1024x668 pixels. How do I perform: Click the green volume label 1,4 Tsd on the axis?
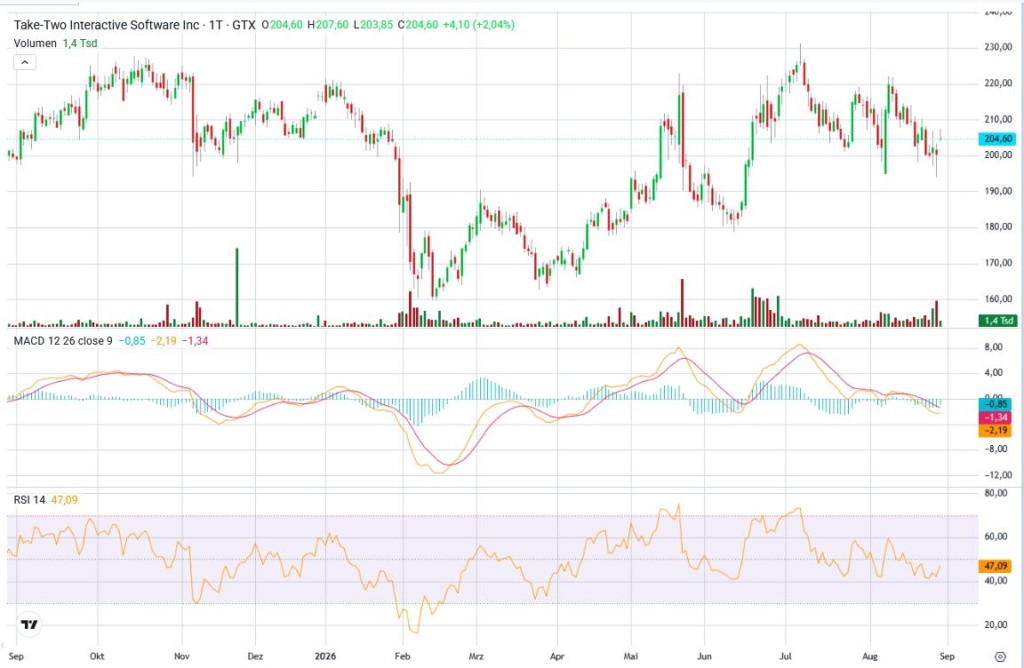(x=997, y=321)
